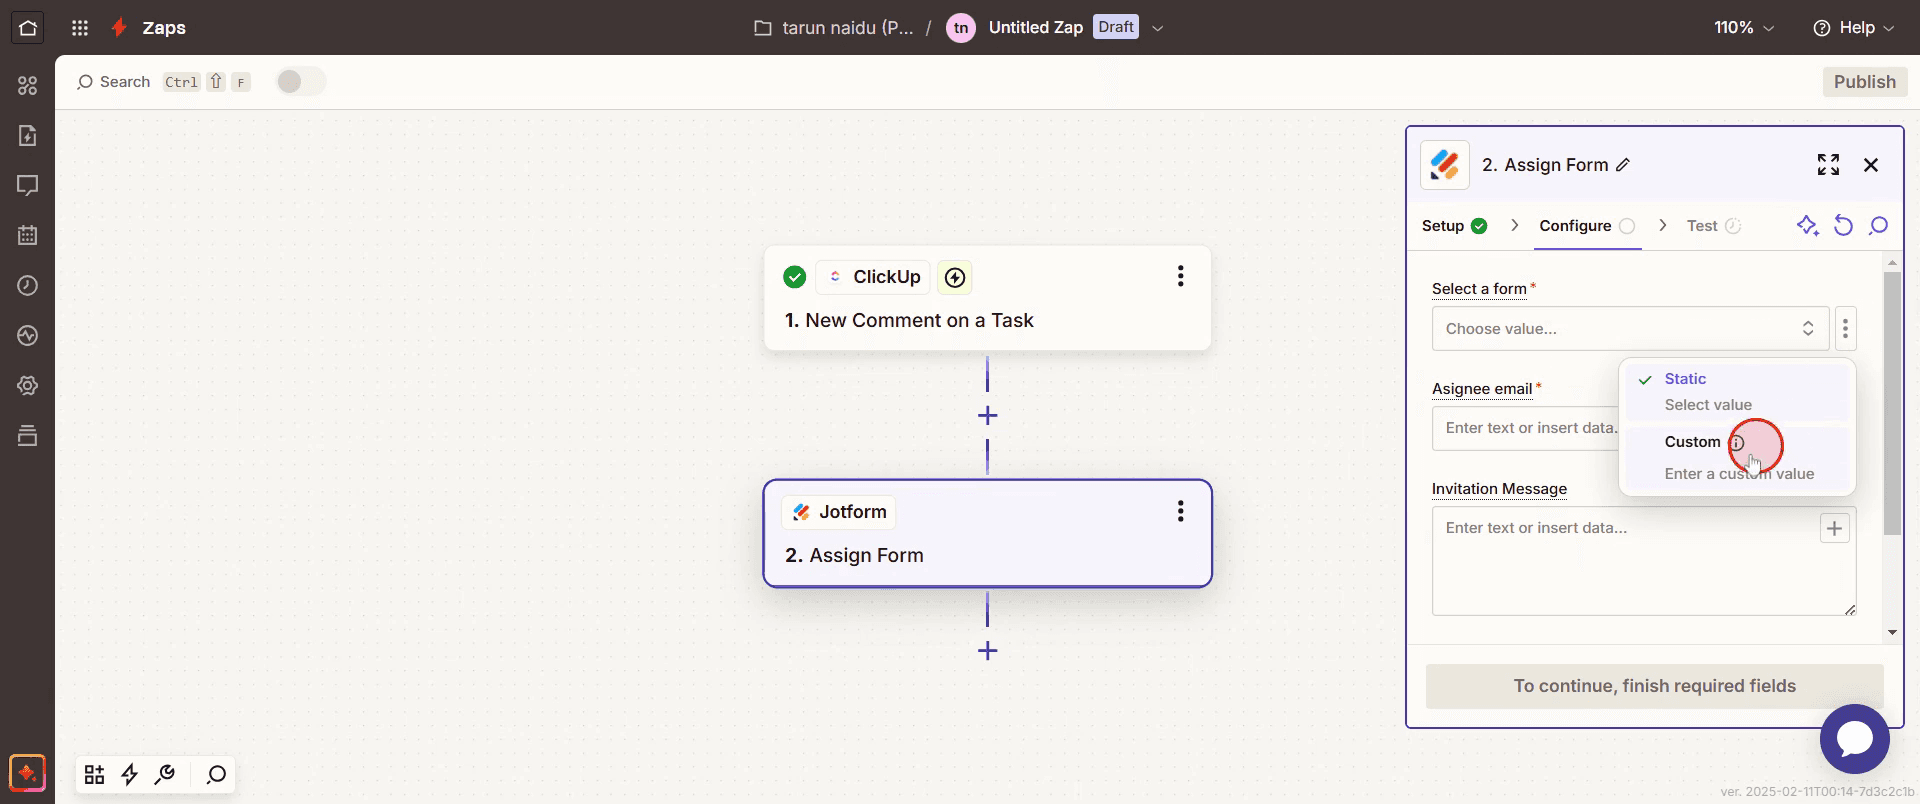
Task: Click the Publish button
Action: (x=1864, y=82)
